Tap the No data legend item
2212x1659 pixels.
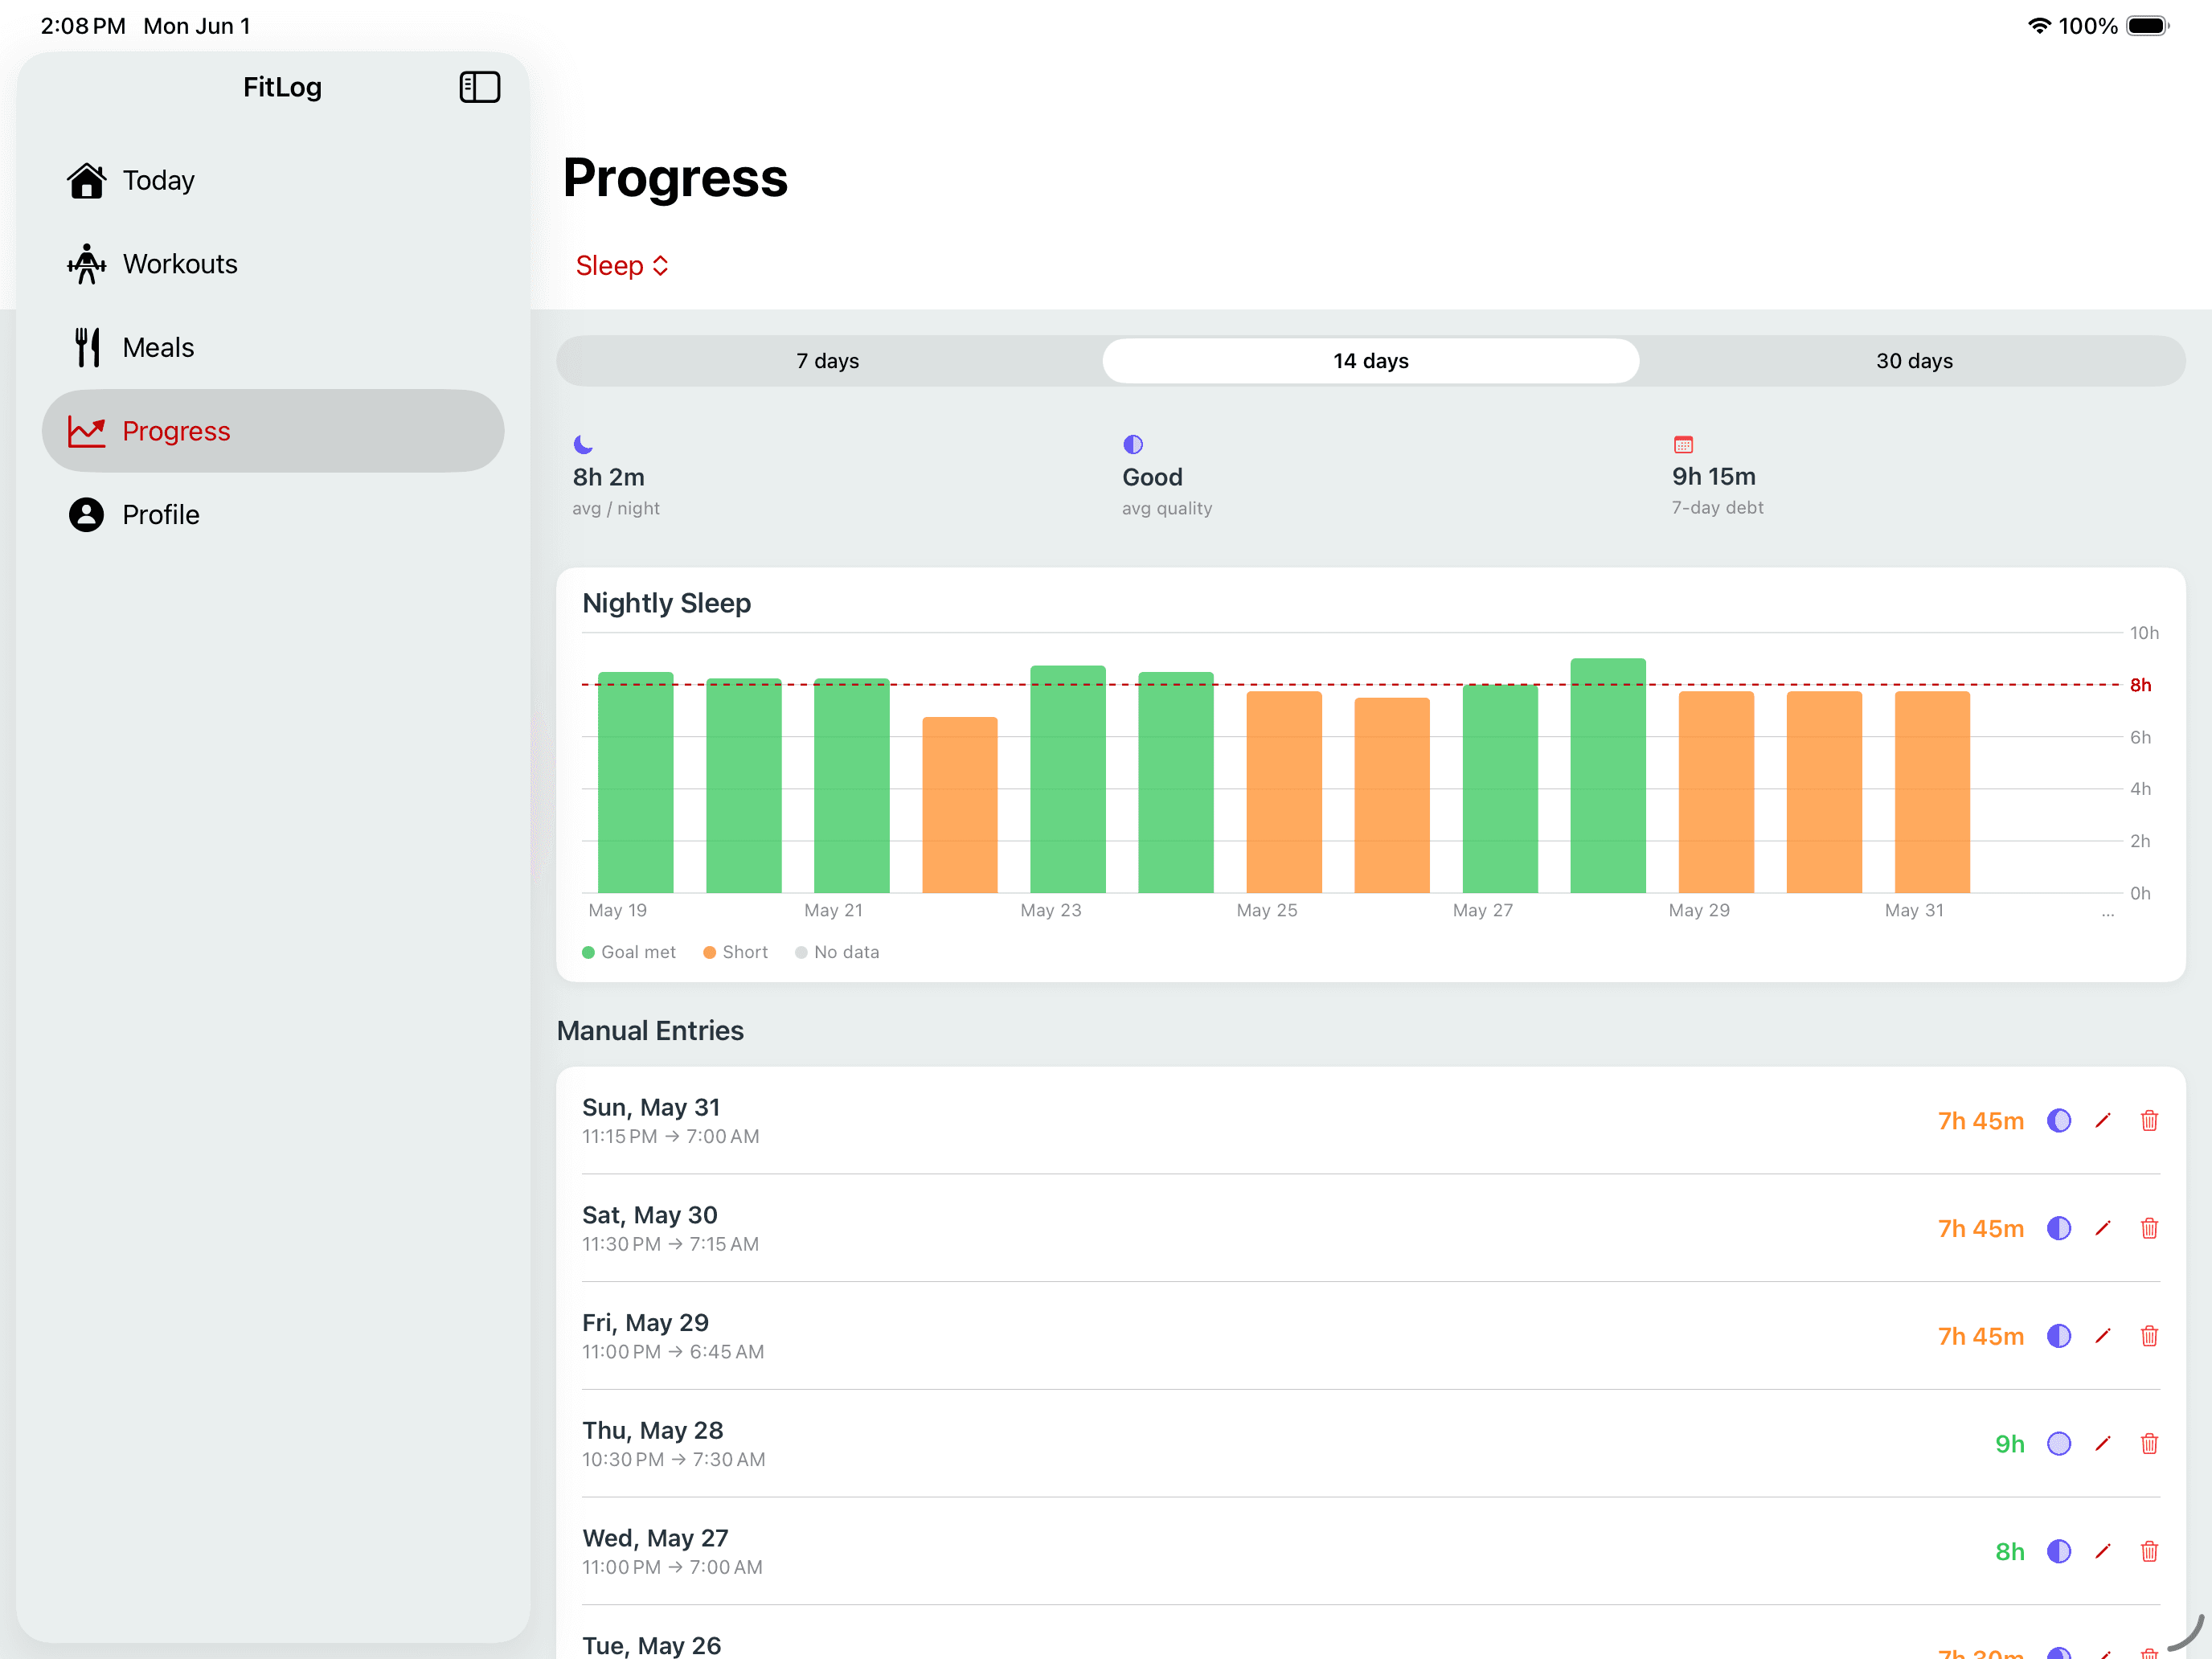(837, 952)
